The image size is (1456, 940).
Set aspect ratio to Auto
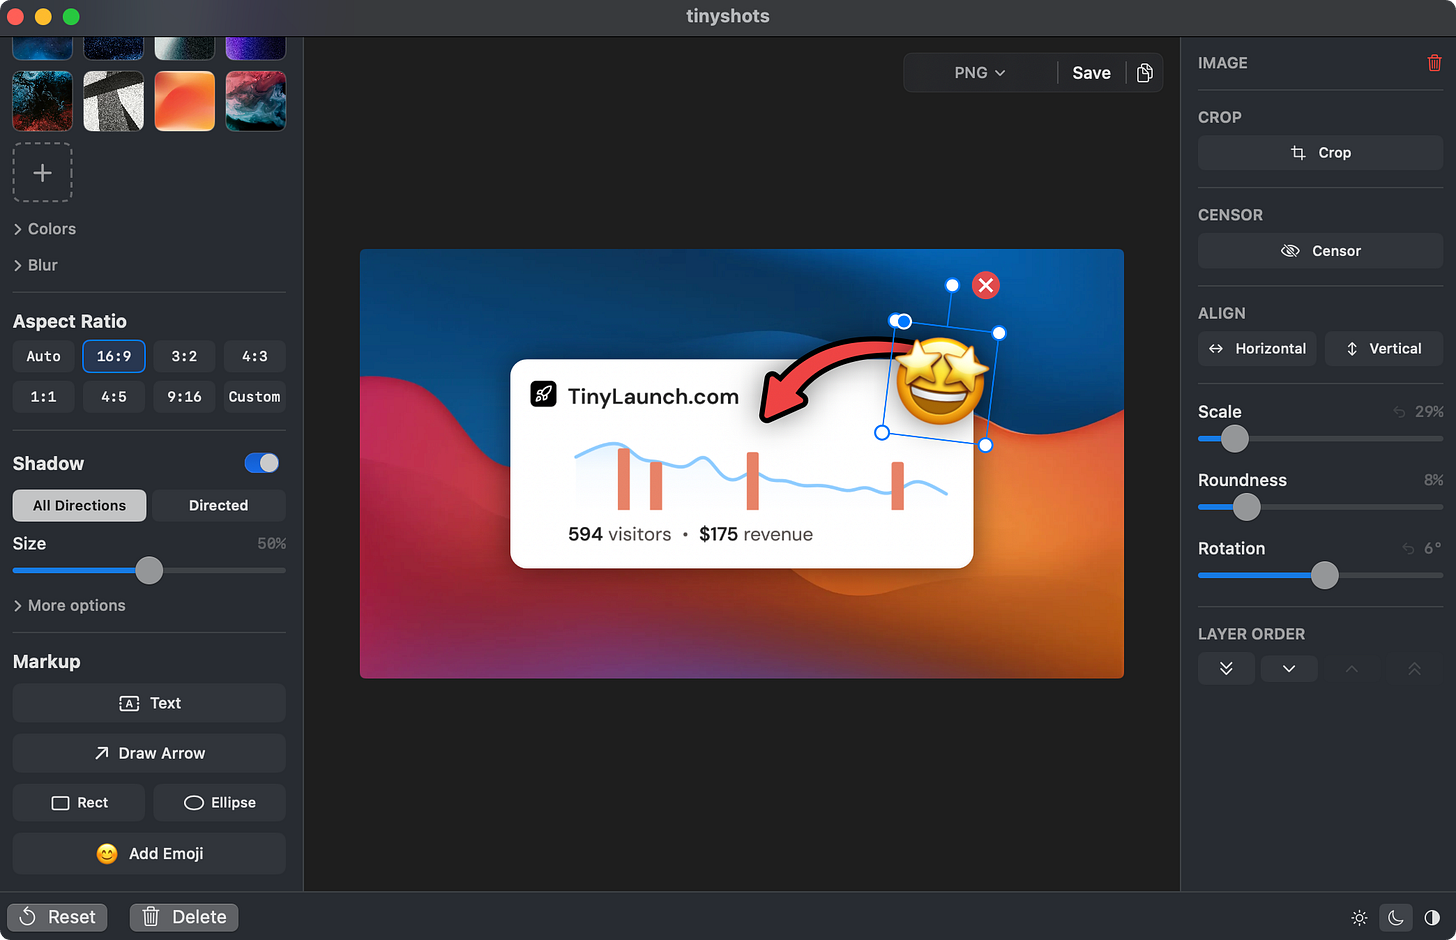(x=43, y=357)
